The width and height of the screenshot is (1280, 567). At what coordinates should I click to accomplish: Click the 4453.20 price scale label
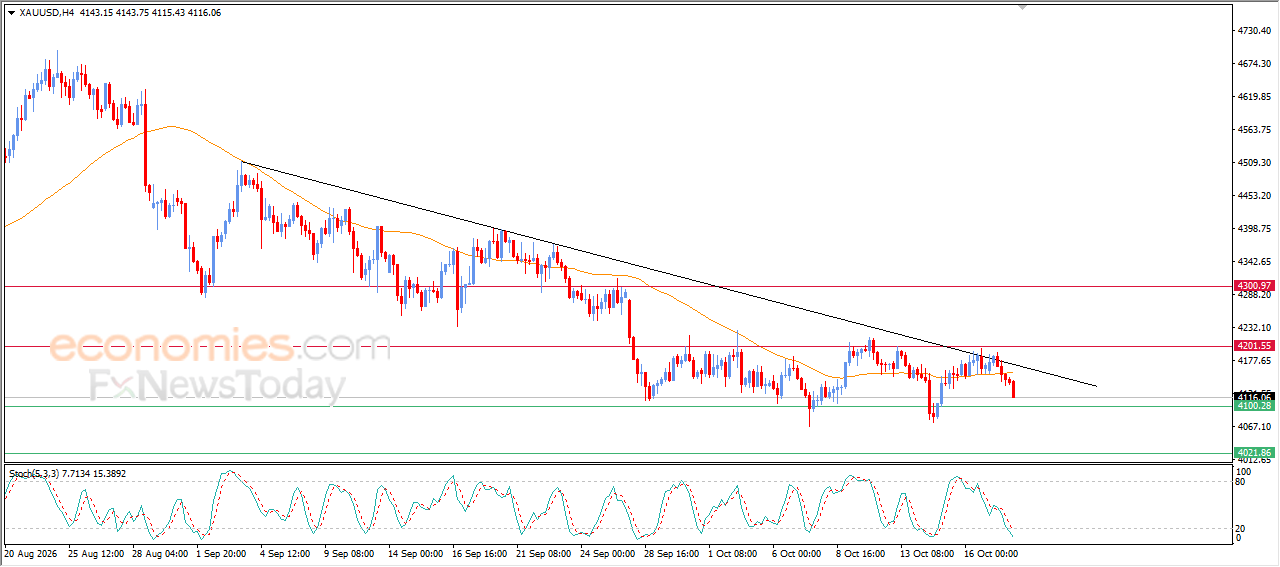(1253, 196)
